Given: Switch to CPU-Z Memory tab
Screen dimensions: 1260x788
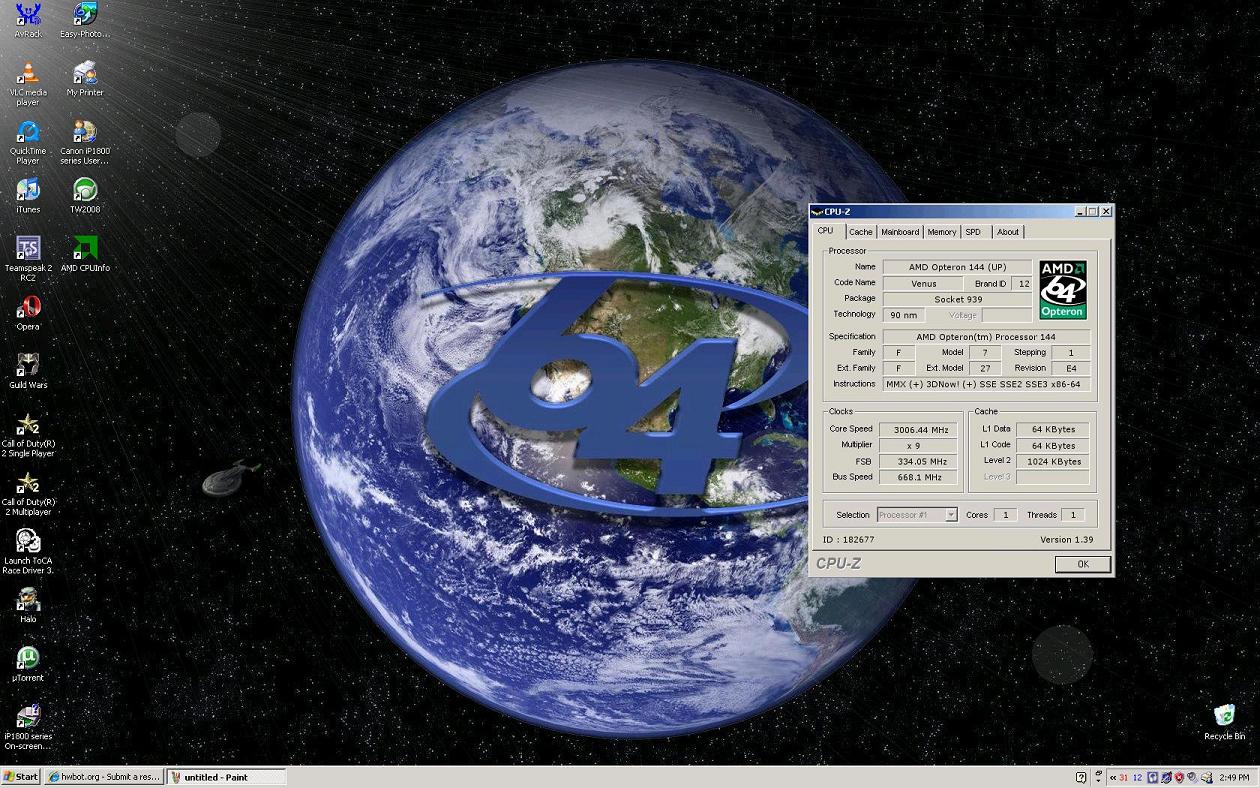Looking at the screenshot, I should click(x=941, y=232).
